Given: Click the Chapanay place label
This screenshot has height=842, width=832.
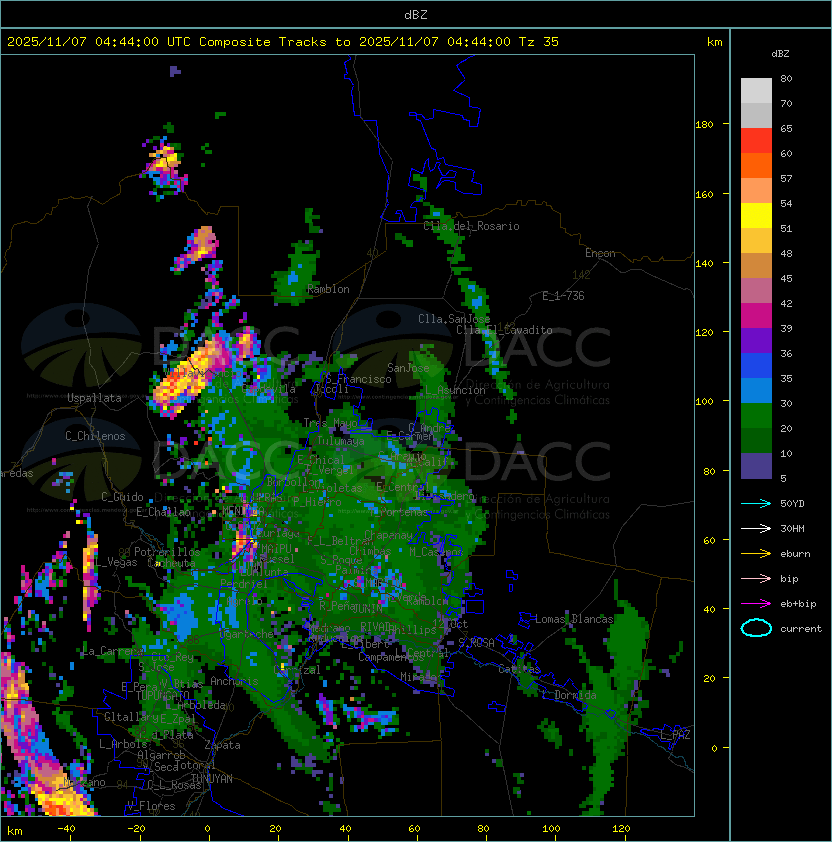Looking at the screenshot, I should (x=388, y=535).
